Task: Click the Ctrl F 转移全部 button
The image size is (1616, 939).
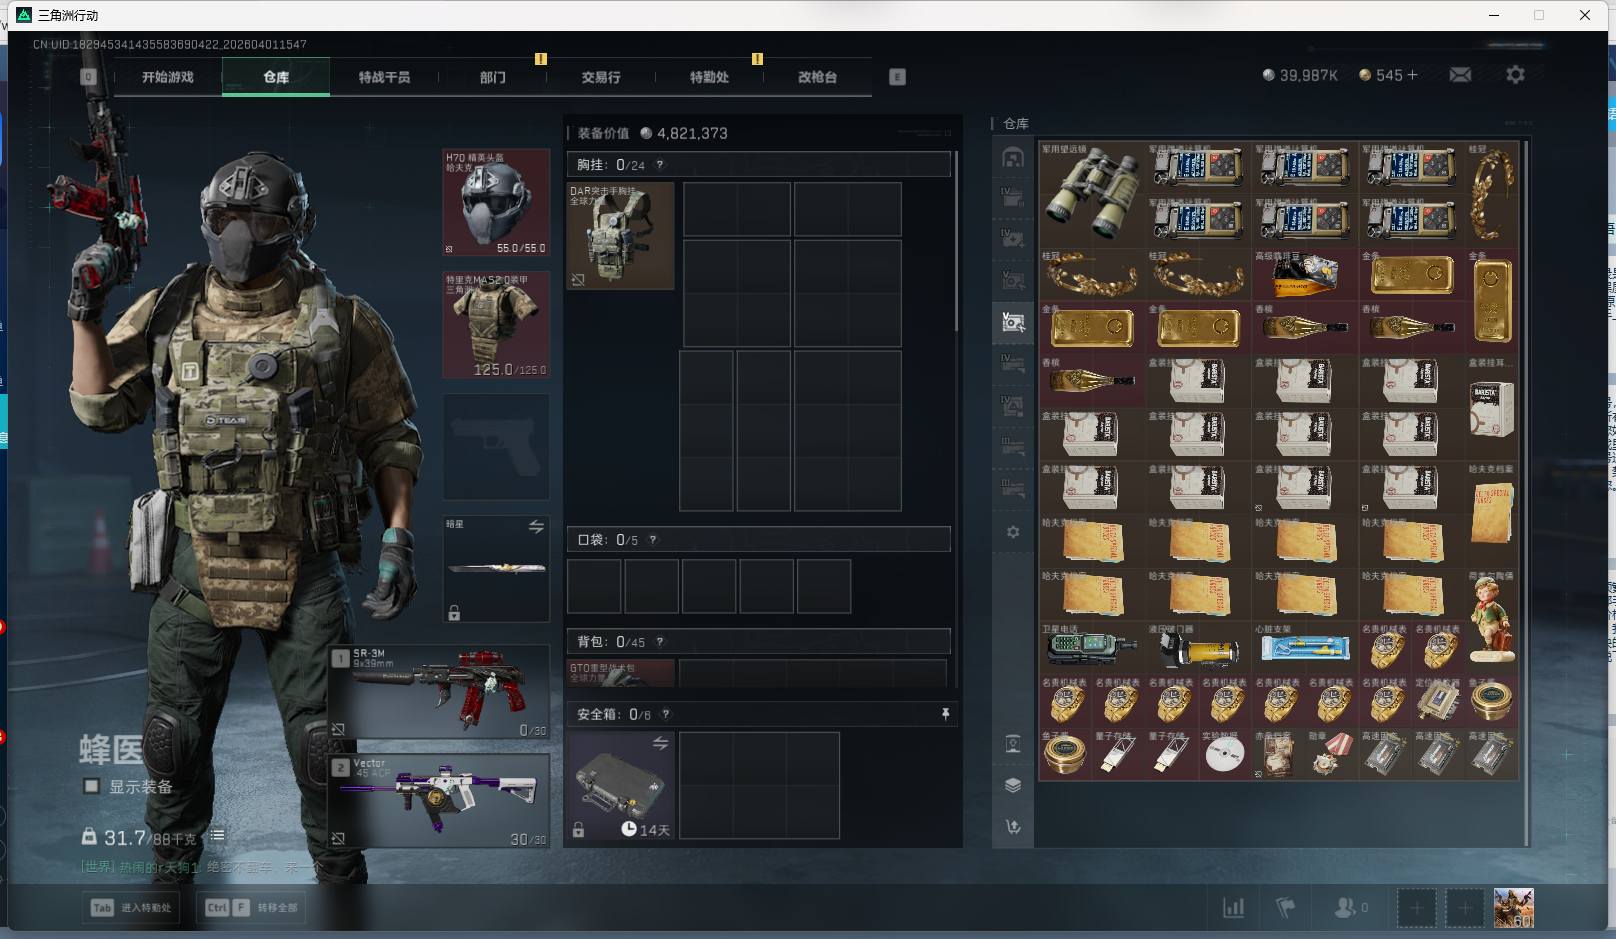Action: (252, 908)
